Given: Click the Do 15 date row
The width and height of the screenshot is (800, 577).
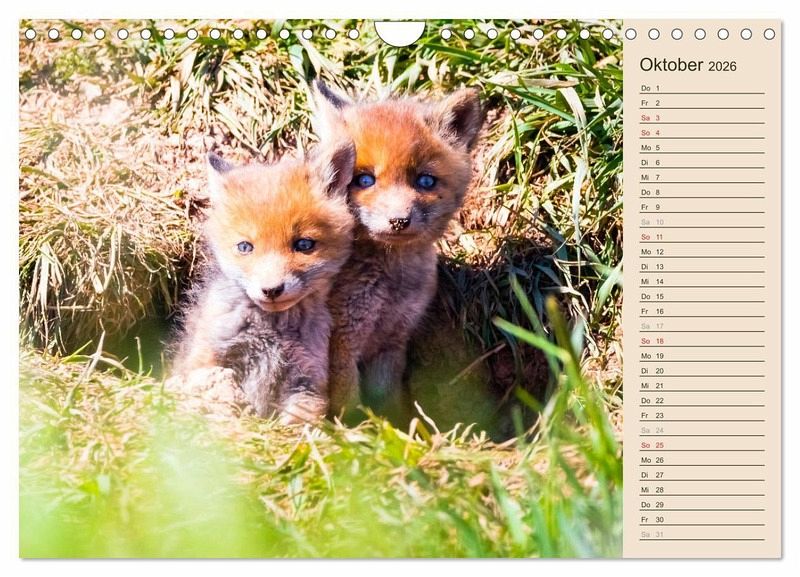Looking at the screenshot, I should click(702, 296).
